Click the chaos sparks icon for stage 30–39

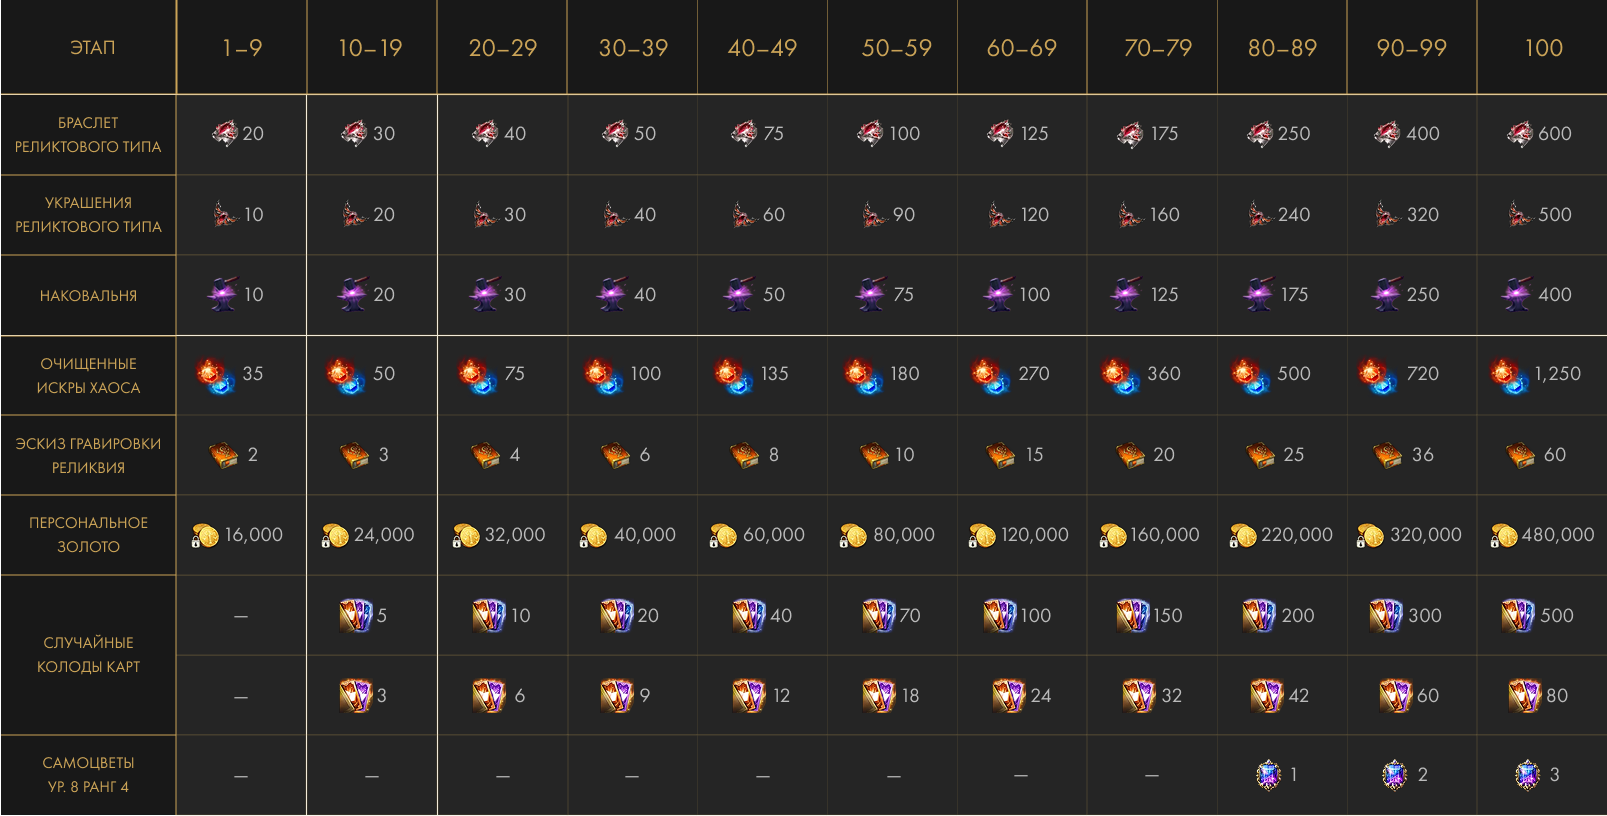pyautogui.click(x=604, y=376)
